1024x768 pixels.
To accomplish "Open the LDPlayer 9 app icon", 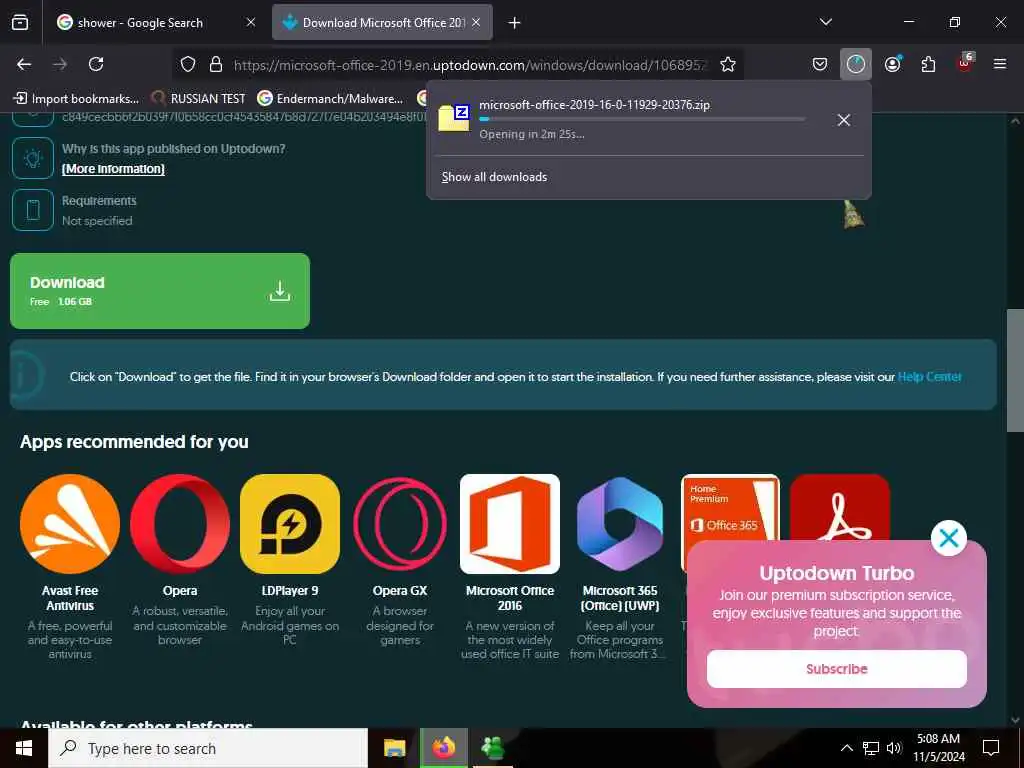I will click(x=290, y=524).
